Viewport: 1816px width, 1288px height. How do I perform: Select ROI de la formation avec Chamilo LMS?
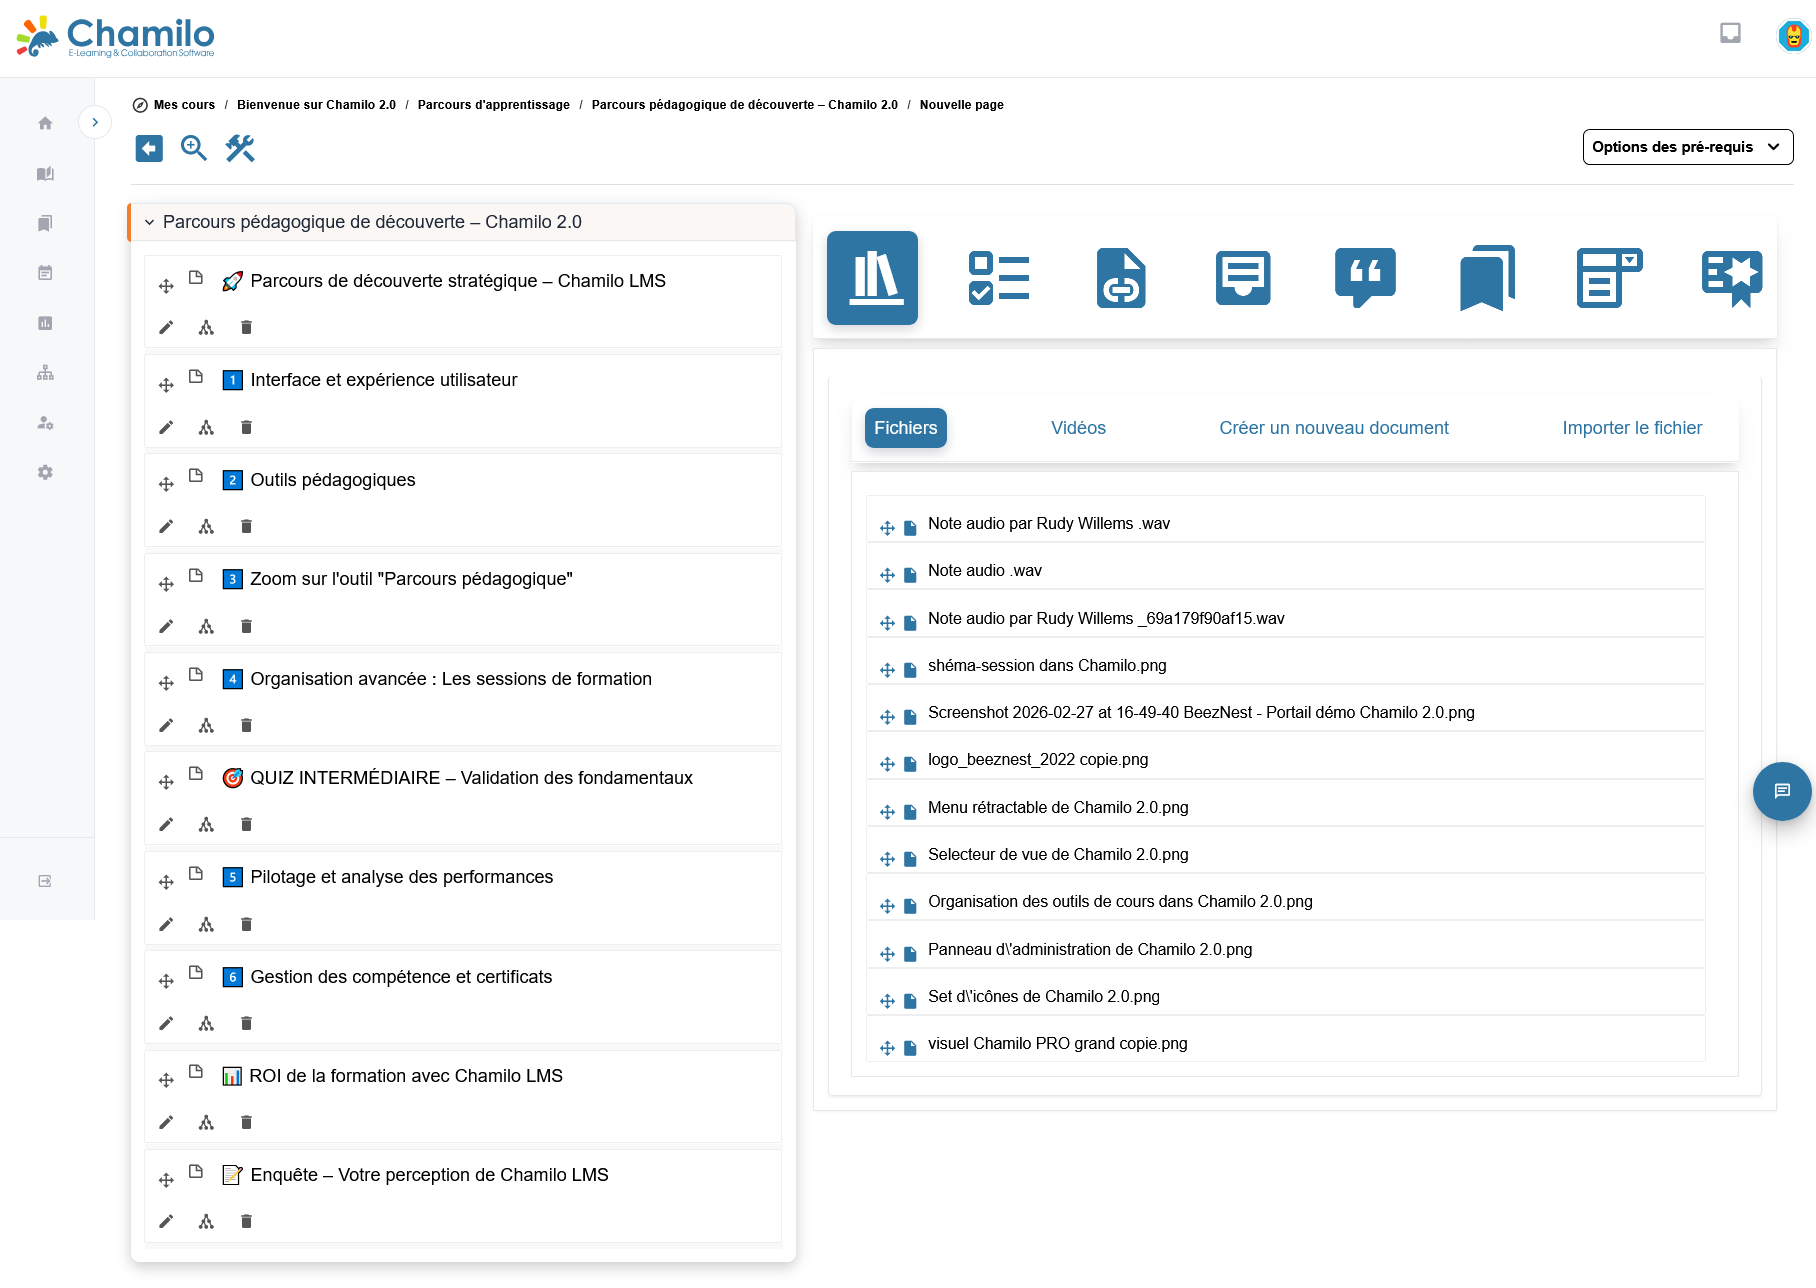[x=406, y=1076]
